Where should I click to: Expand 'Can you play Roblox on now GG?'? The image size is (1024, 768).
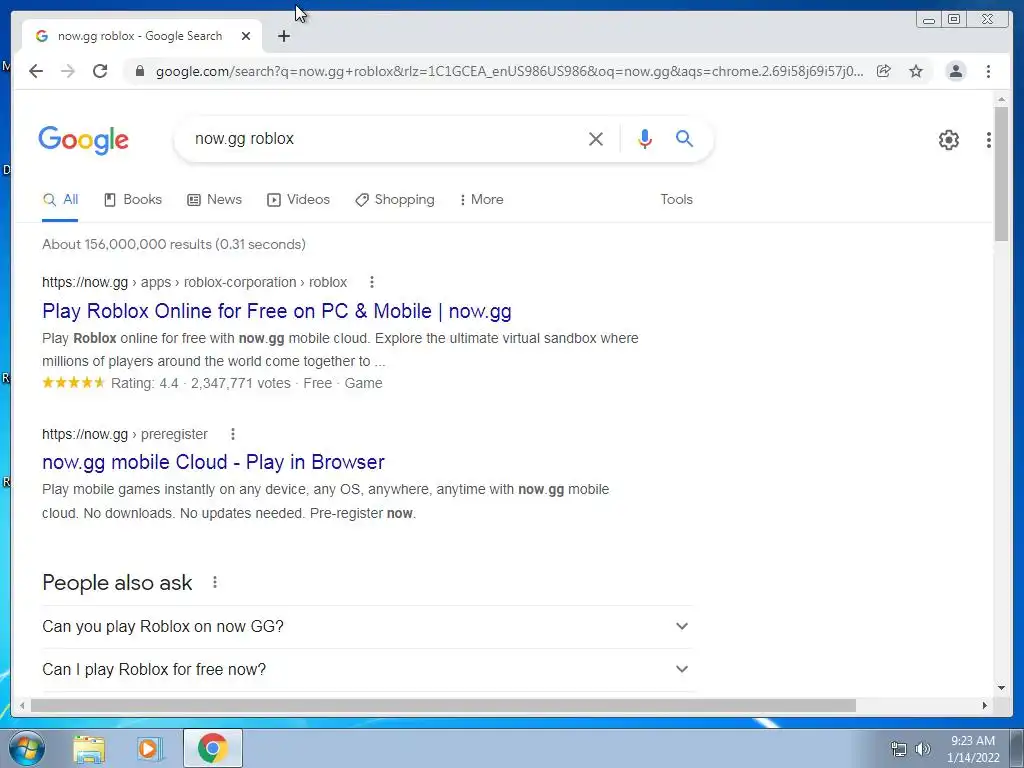tap(366, 626)
